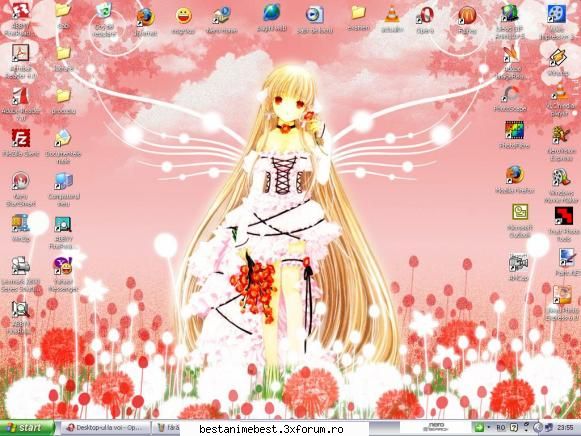Click the Windows Start button

click(x=27, y=428)
